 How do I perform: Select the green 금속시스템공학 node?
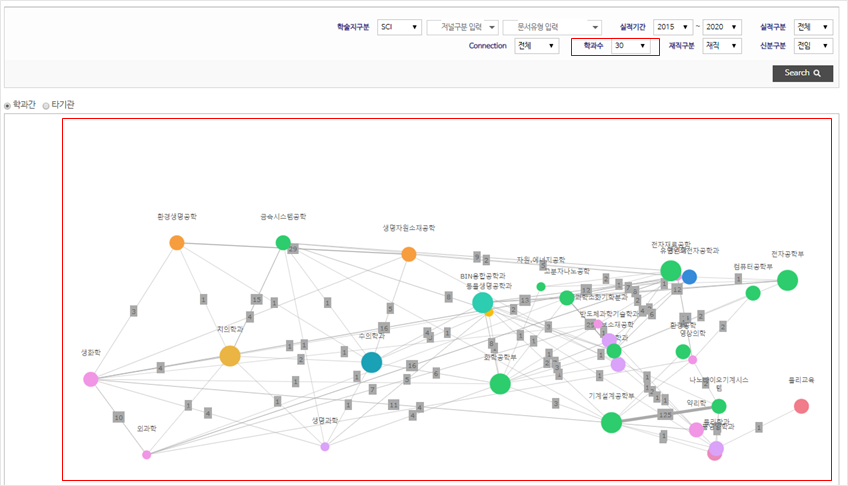[x=283, y=242]
